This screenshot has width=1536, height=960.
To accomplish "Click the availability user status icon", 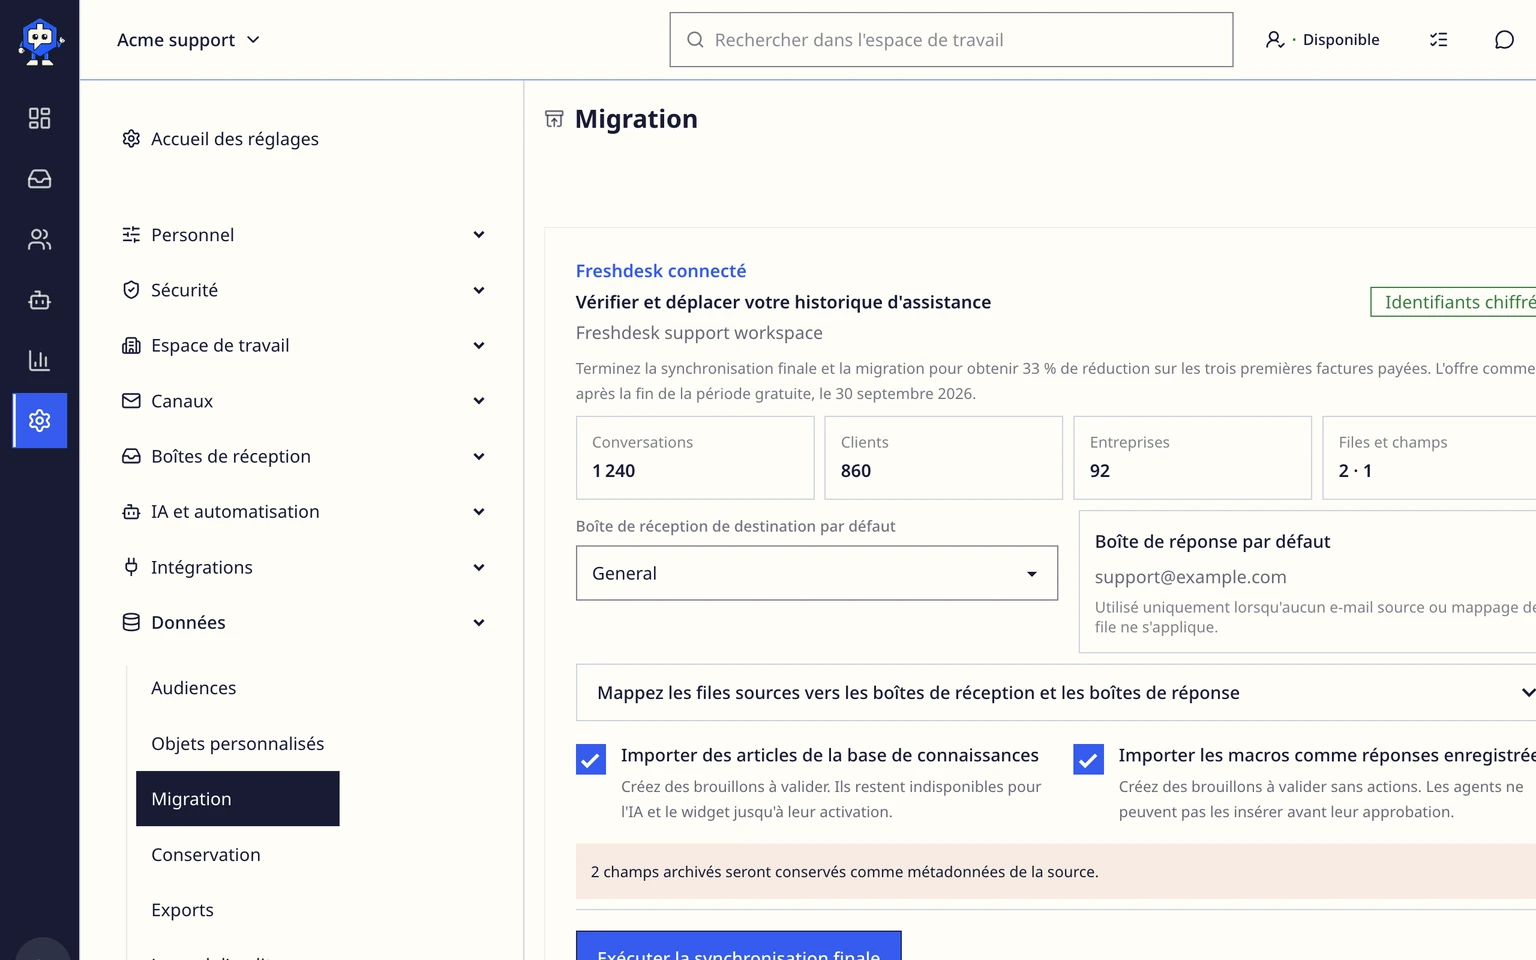I will click(x=1275, y=40).
